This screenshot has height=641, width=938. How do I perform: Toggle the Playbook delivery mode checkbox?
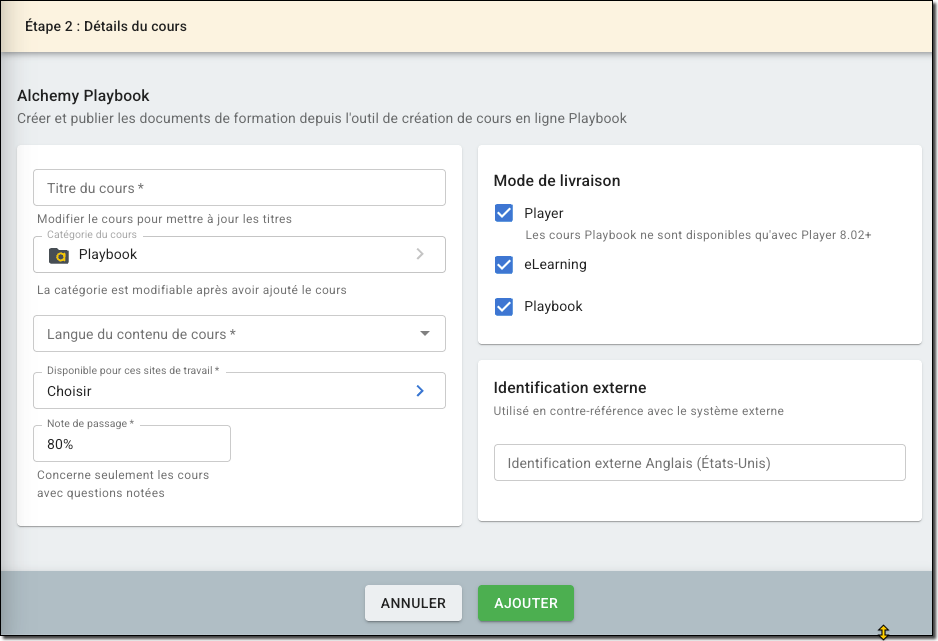click(504, 306)
